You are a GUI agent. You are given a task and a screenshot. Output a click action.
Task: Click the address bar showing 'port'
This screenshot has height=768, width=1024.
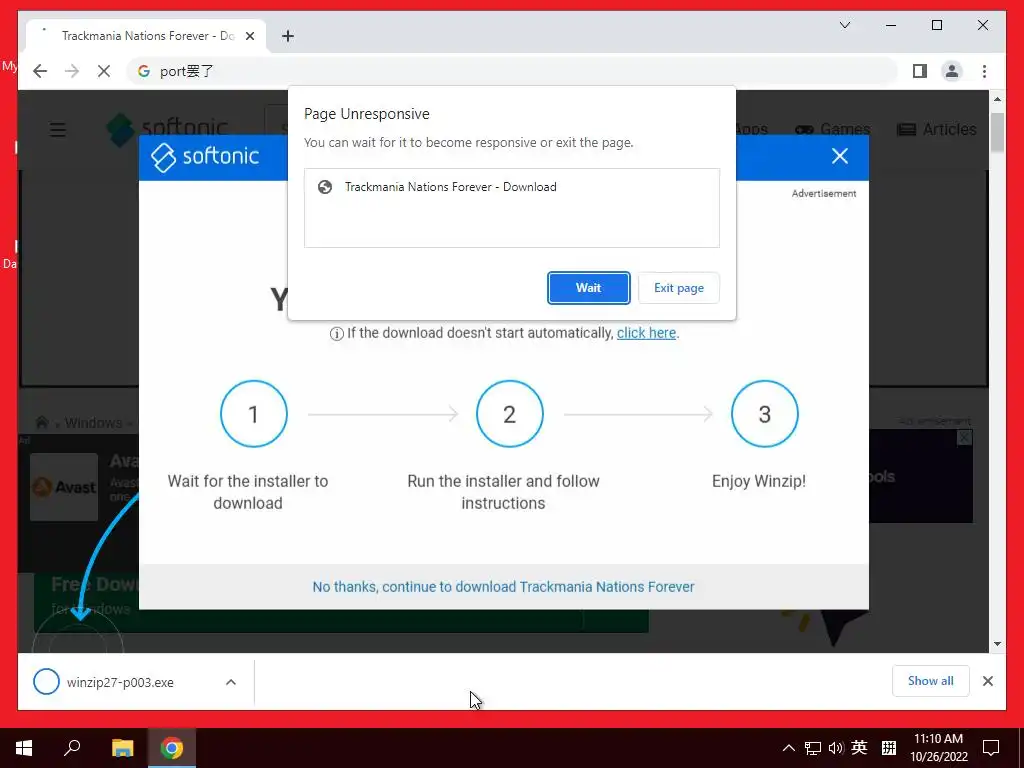512,71
